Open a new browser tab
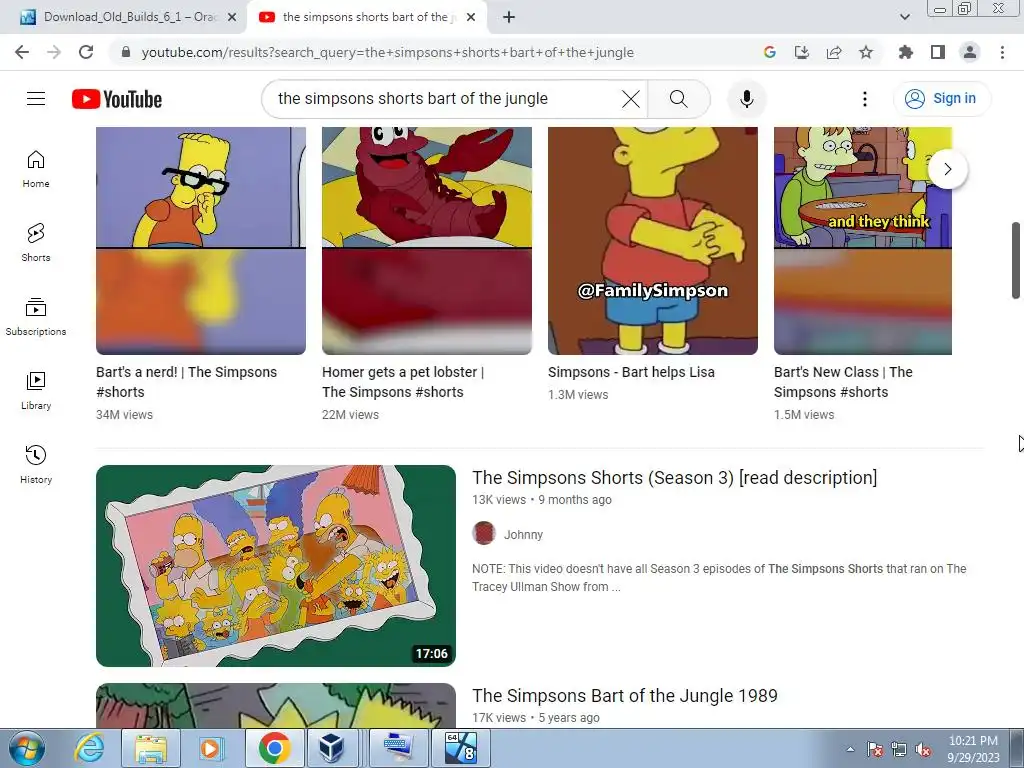This screenshot has height=768, width=1024. (509, 18)
